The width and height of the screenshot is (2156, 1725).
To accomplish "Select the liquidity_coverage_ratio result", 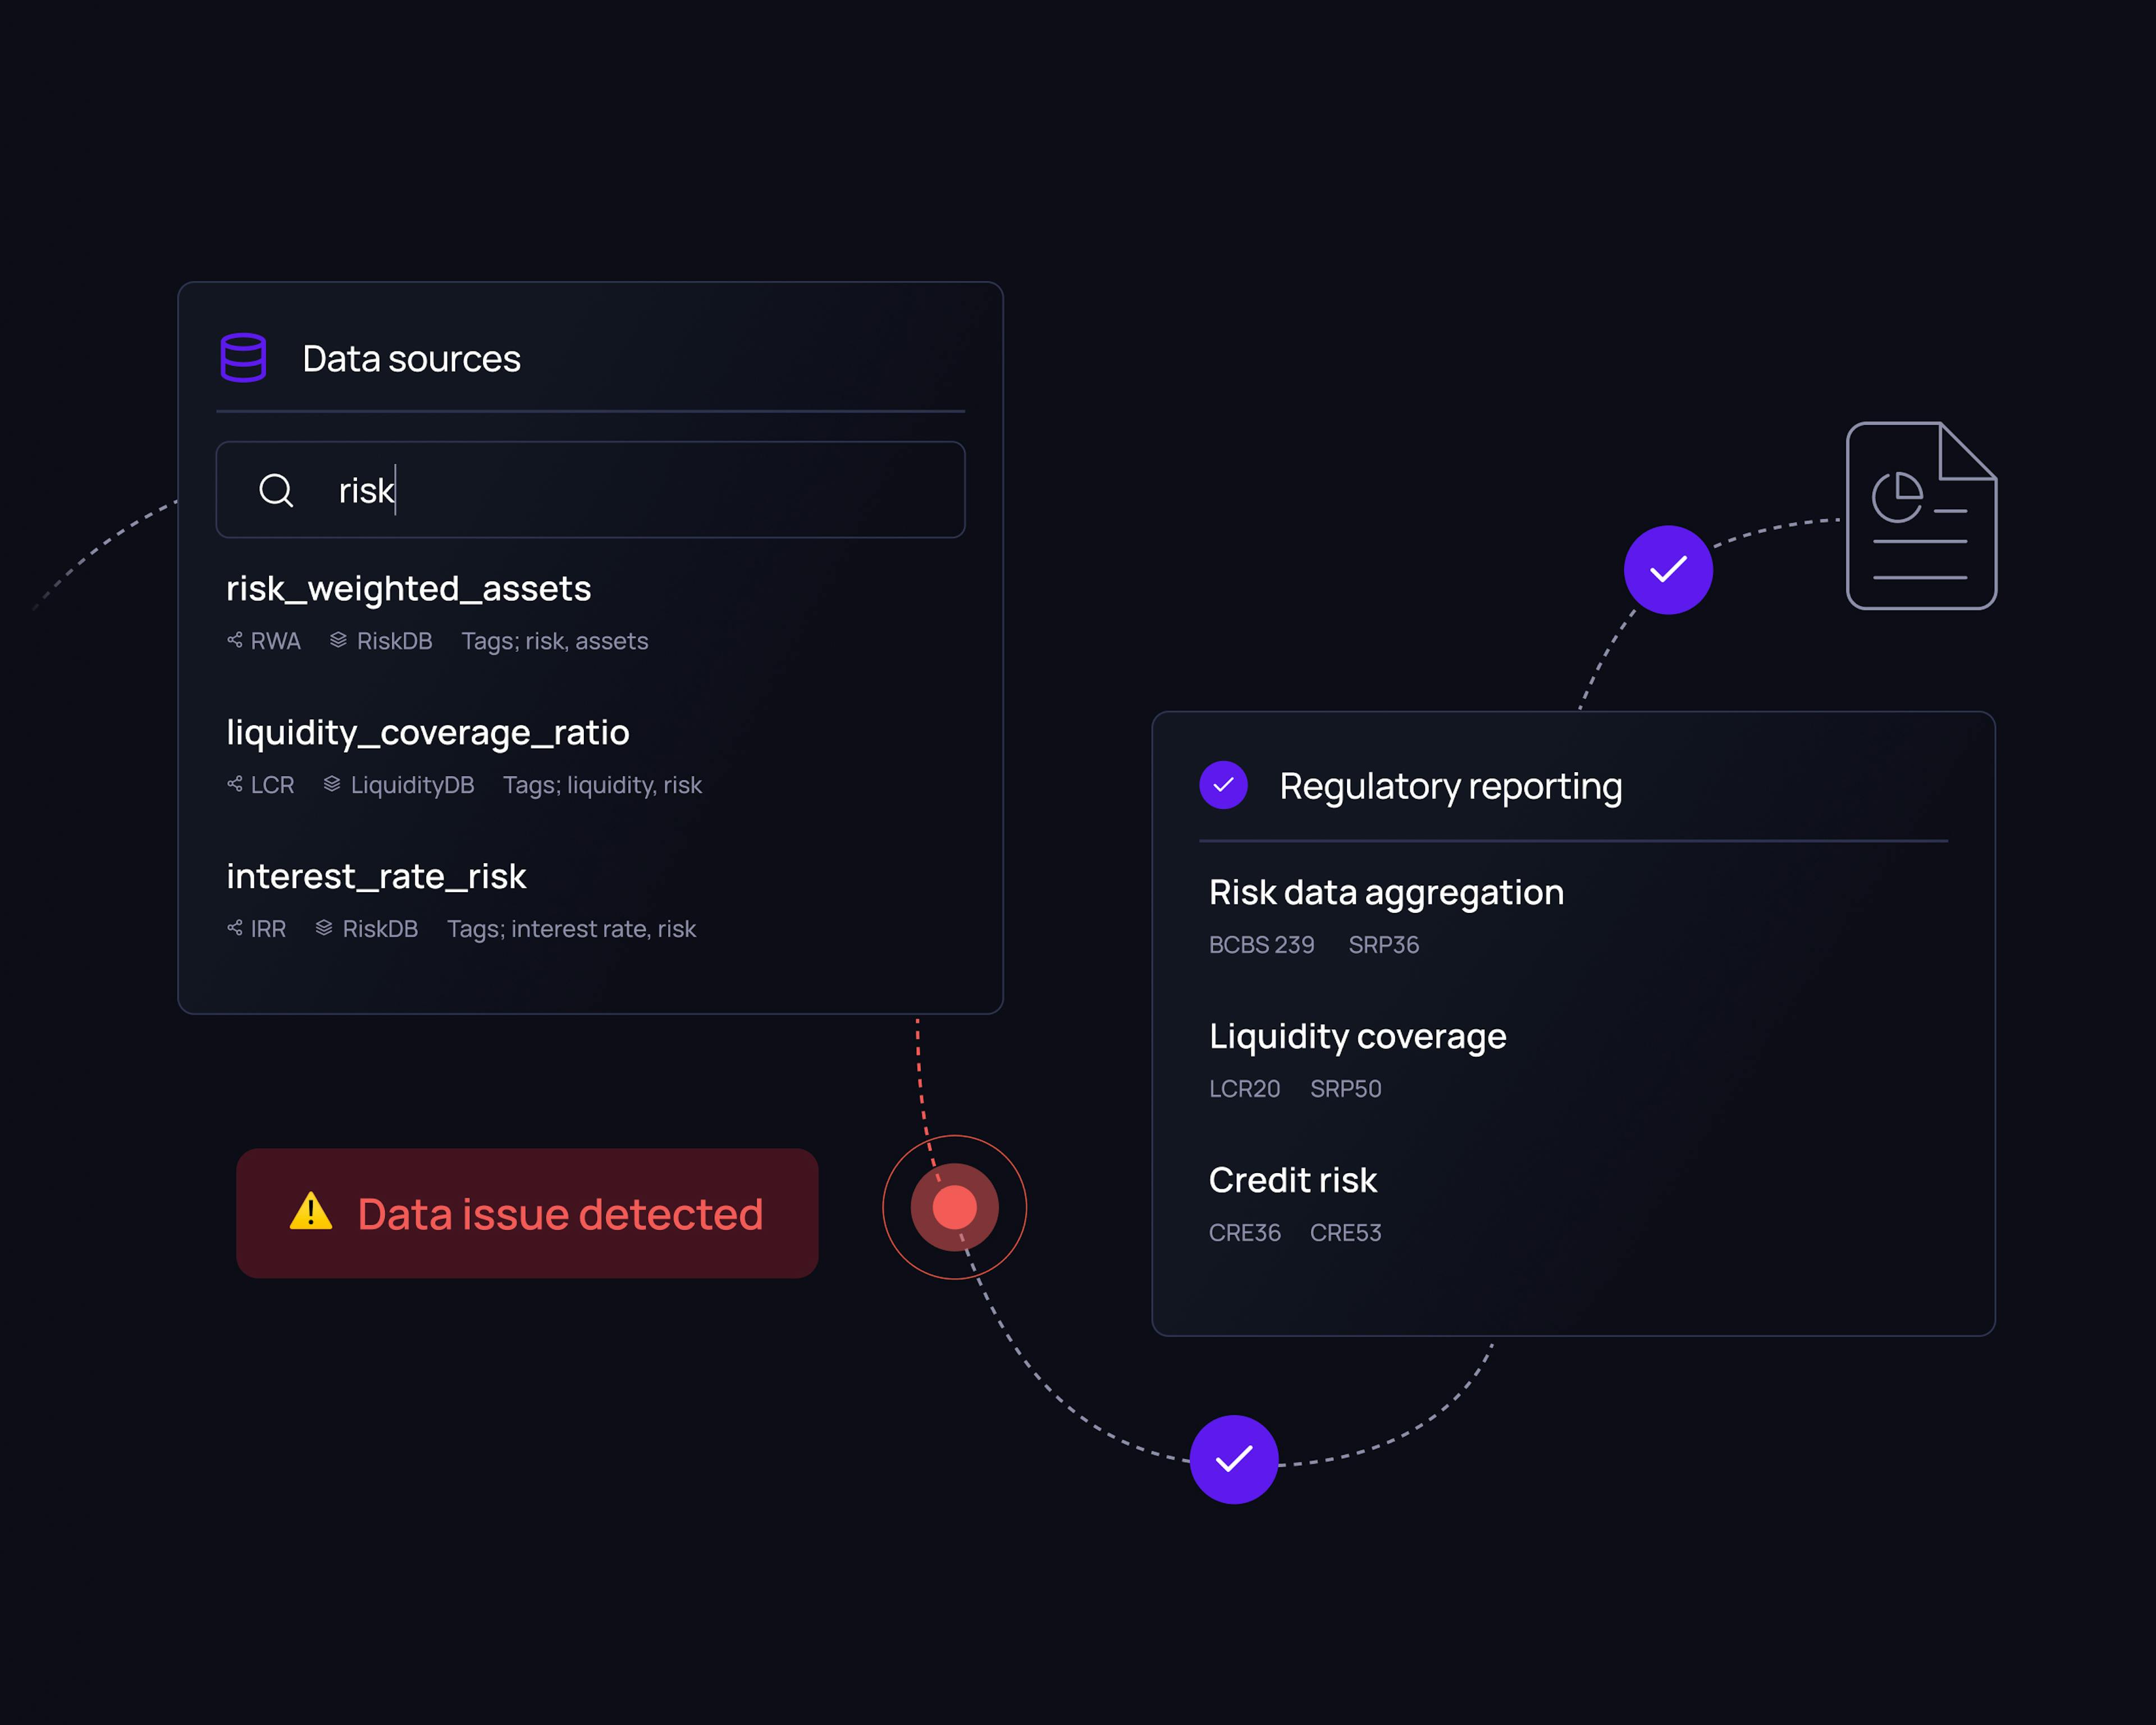I will point(427,733).
